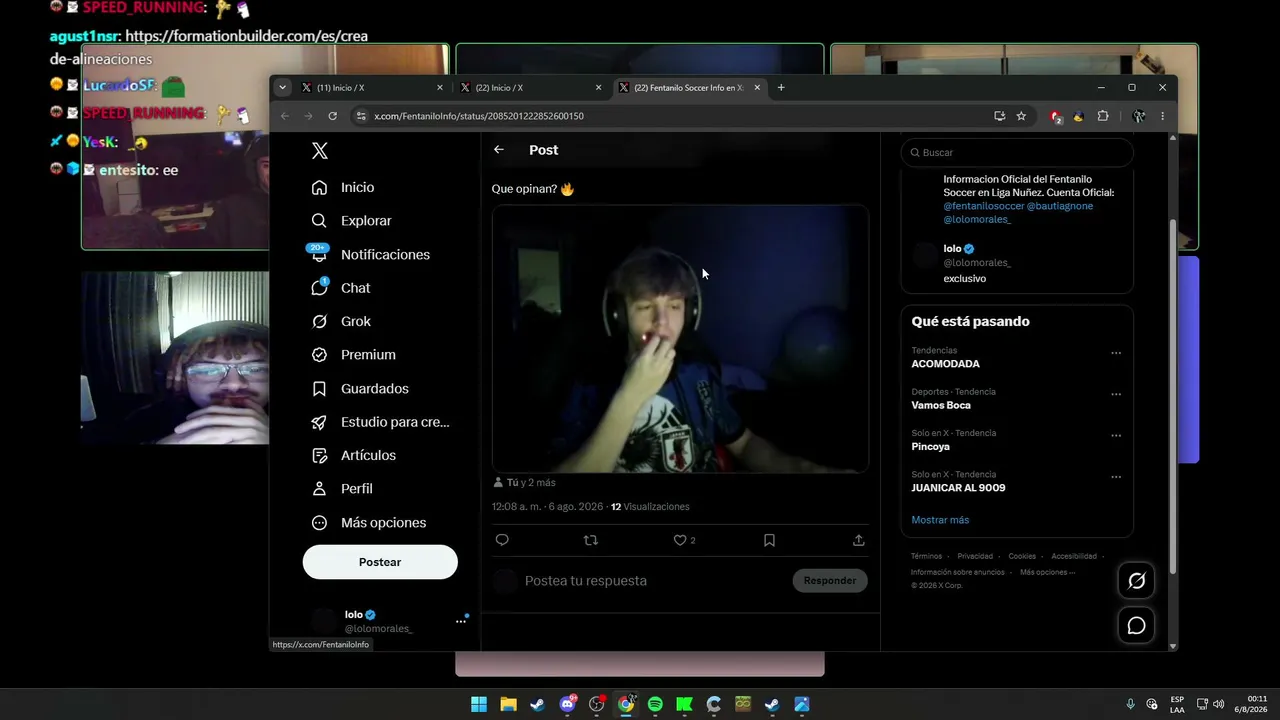Viewport: 1280px width, 720px height.
Task: Switch to the (22) Inicio / X tab
Action: [529, 88]
